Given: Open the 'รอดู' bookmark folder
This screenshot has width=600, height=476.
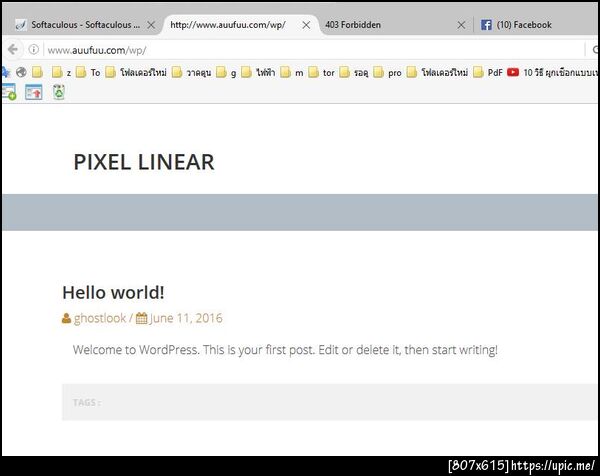Looking at the screenshot, I should (354, 72).
